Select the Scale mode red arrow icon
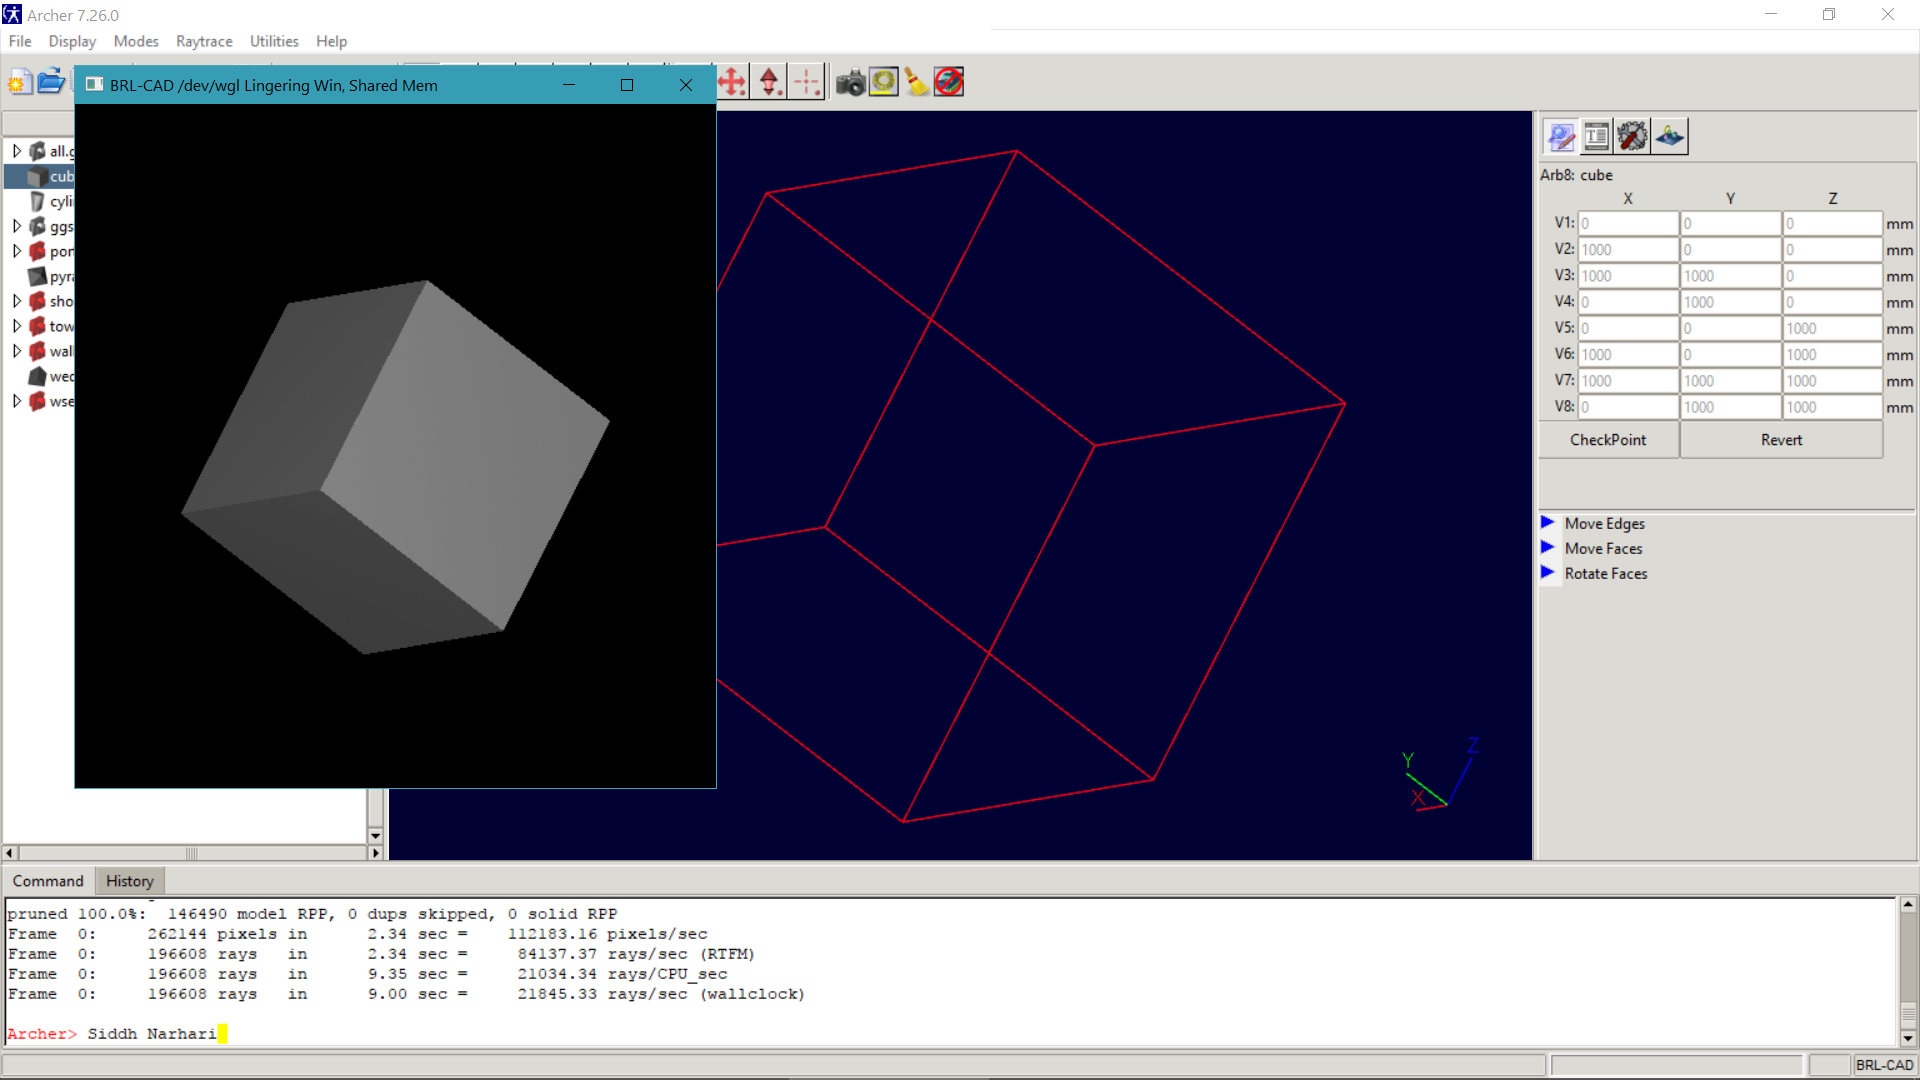1920x1080 pixels. (x=769, y=82)
